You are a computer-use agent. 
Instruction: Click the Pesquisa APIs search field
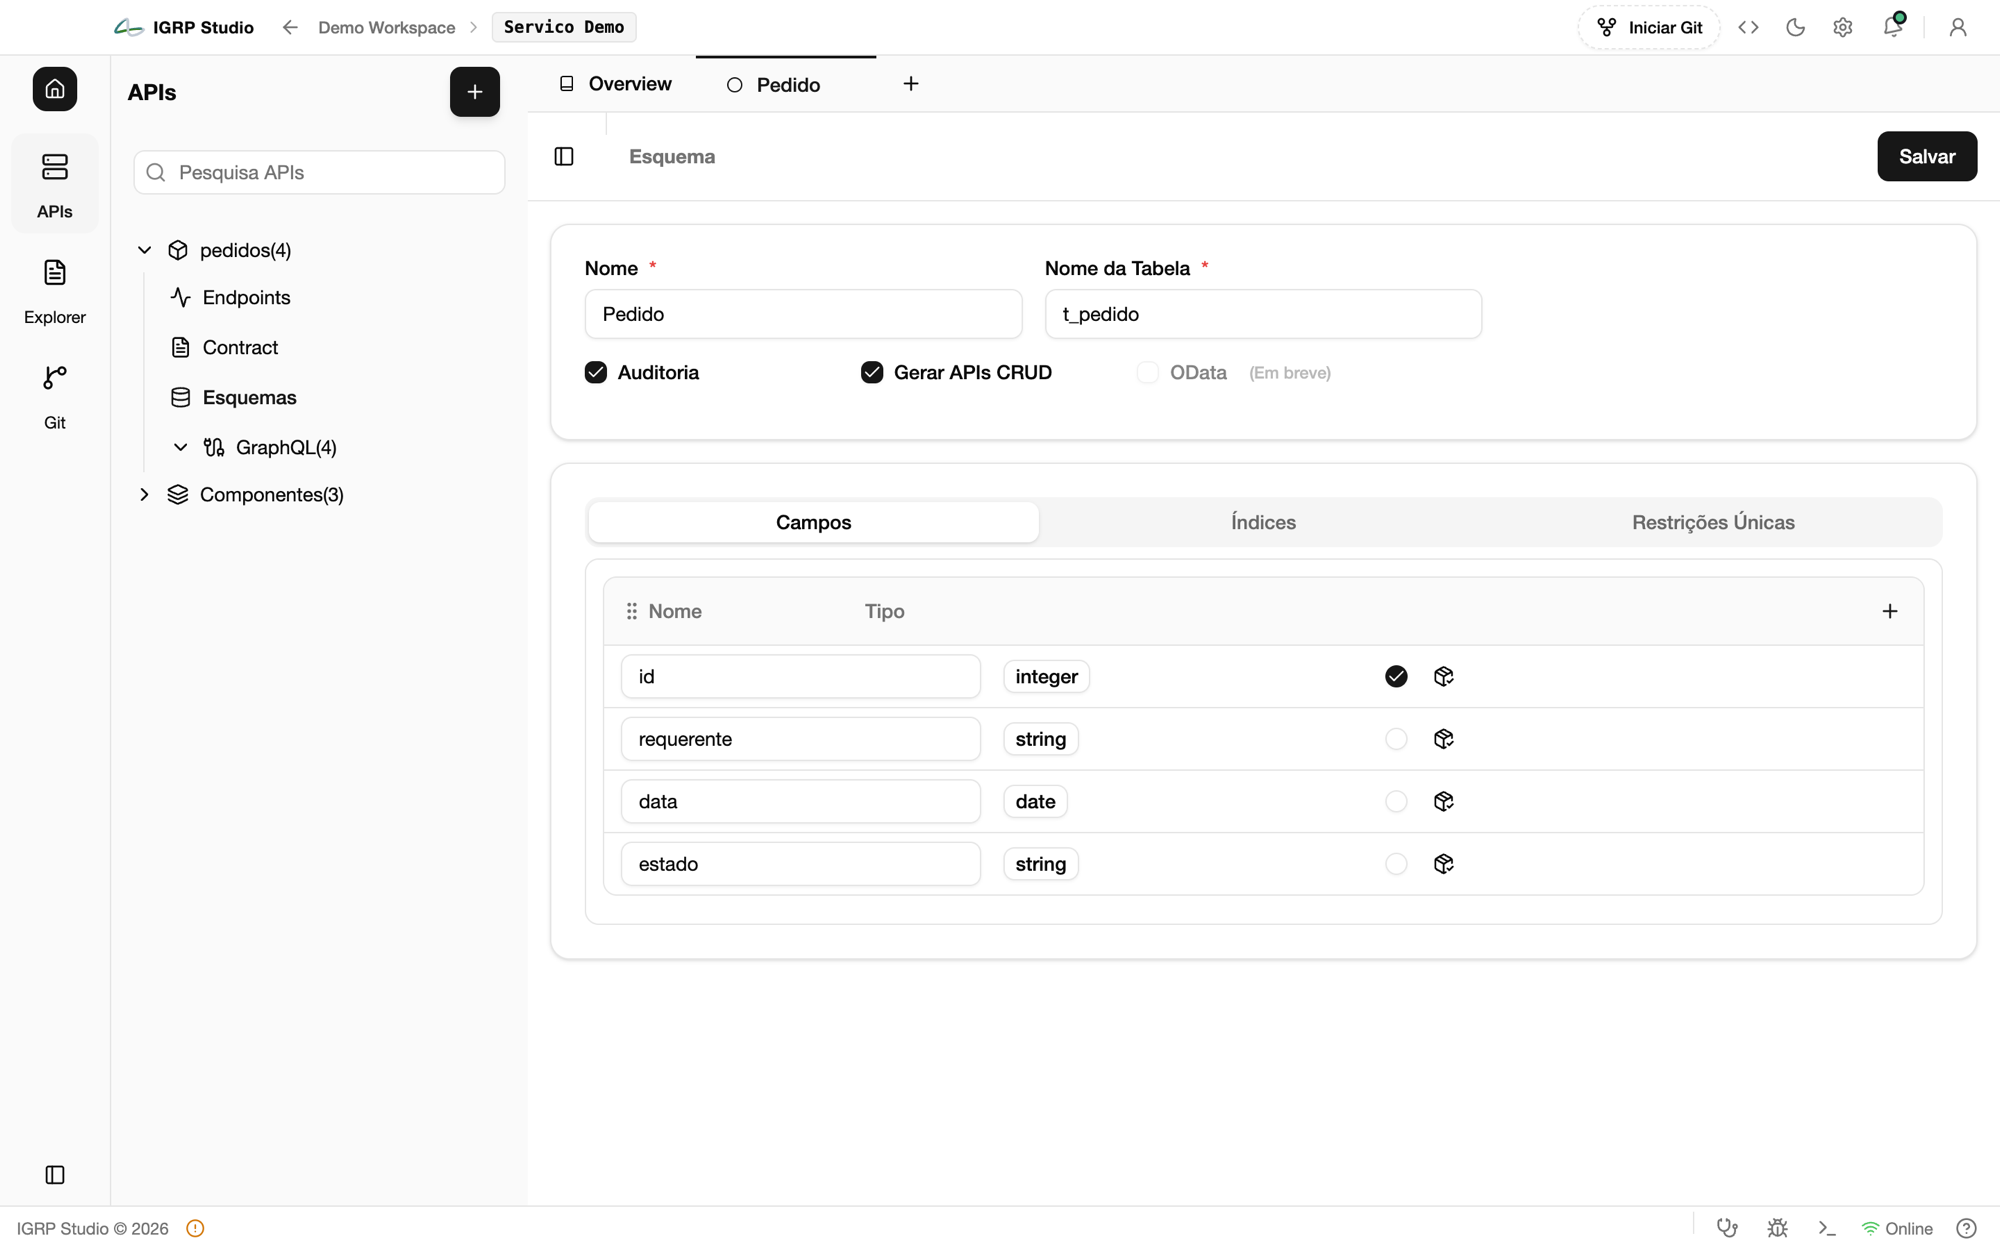click(319, 172)
